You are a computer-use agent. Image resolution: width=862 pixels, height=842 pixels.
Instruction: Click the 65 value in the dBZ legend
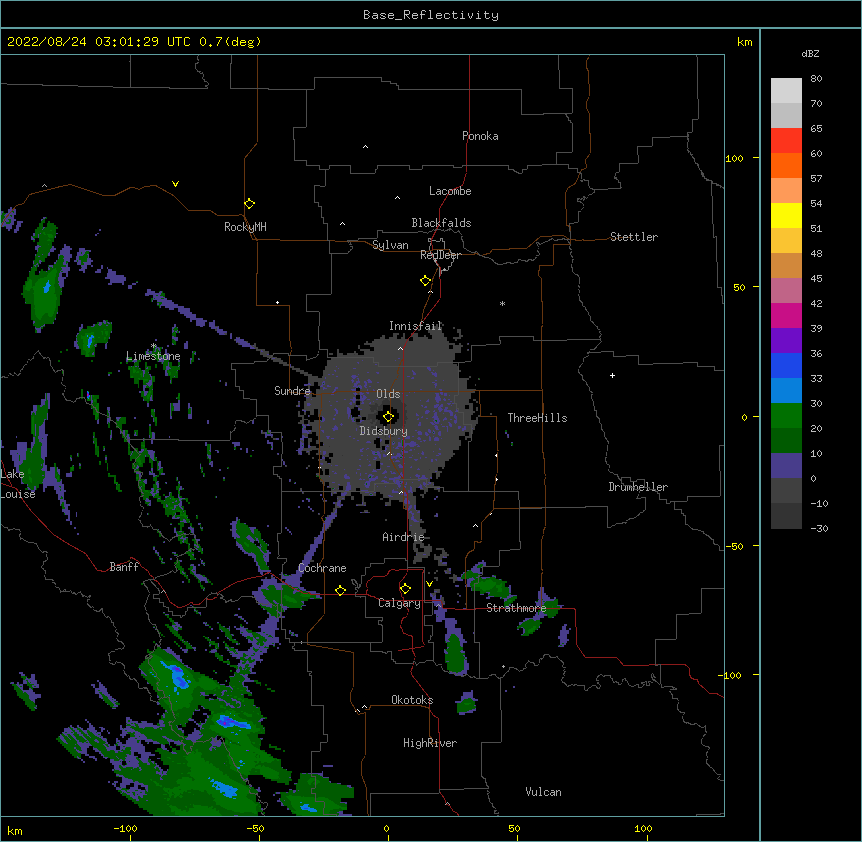point(816,128)
